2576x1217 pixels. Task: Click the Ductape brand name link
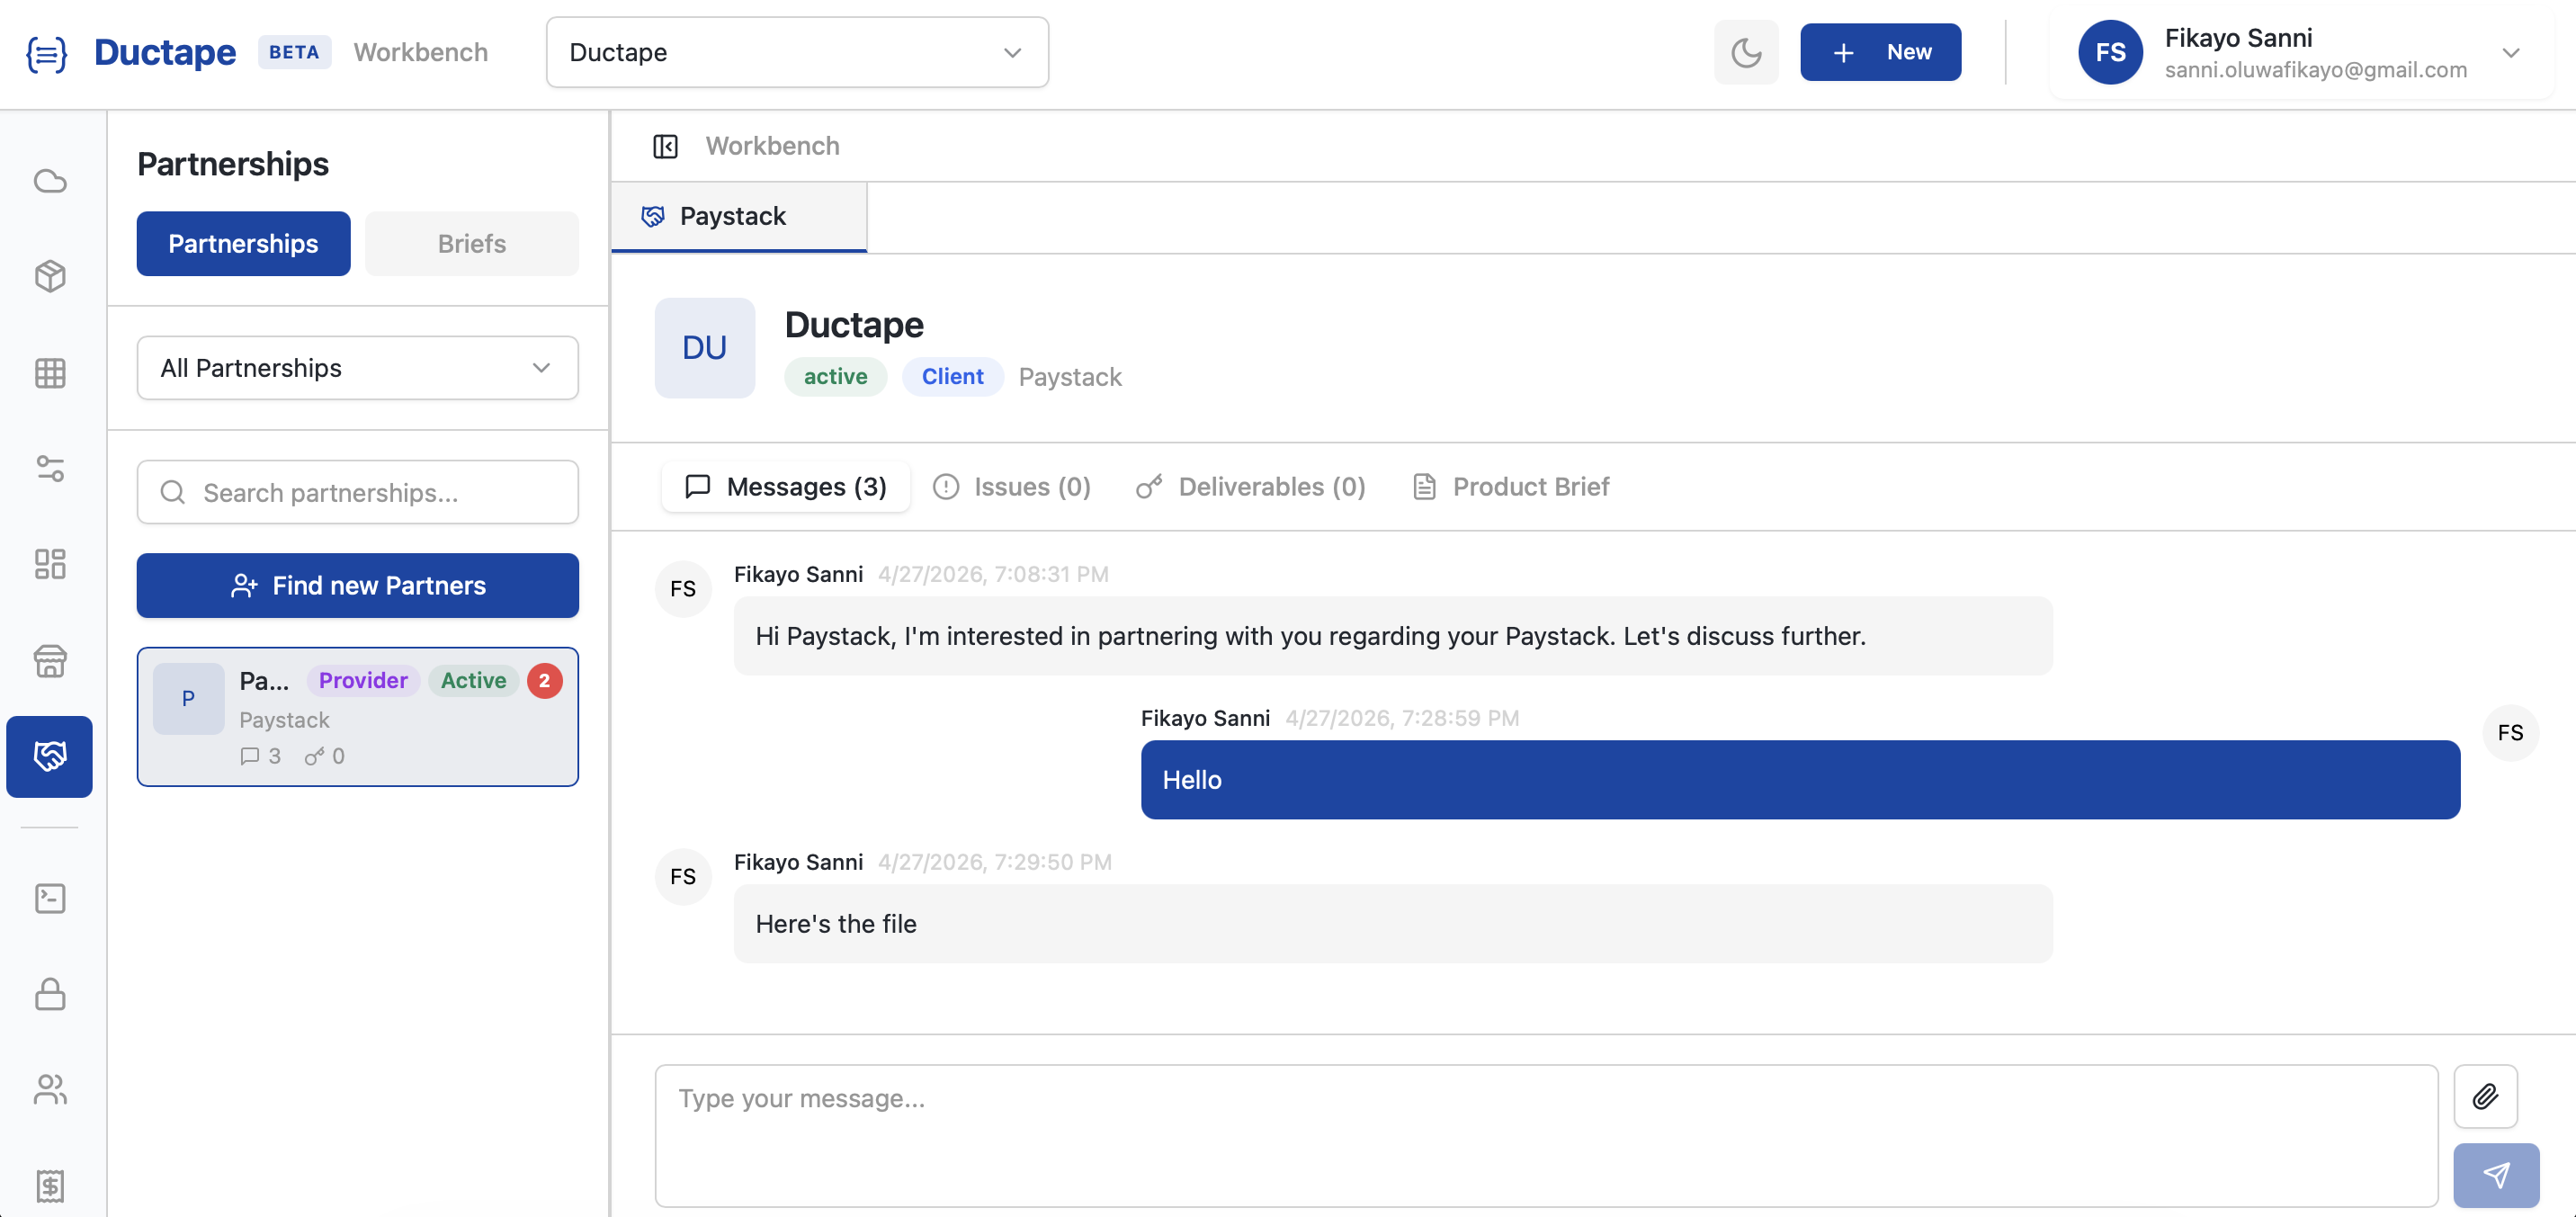click(x=164, y=52)
